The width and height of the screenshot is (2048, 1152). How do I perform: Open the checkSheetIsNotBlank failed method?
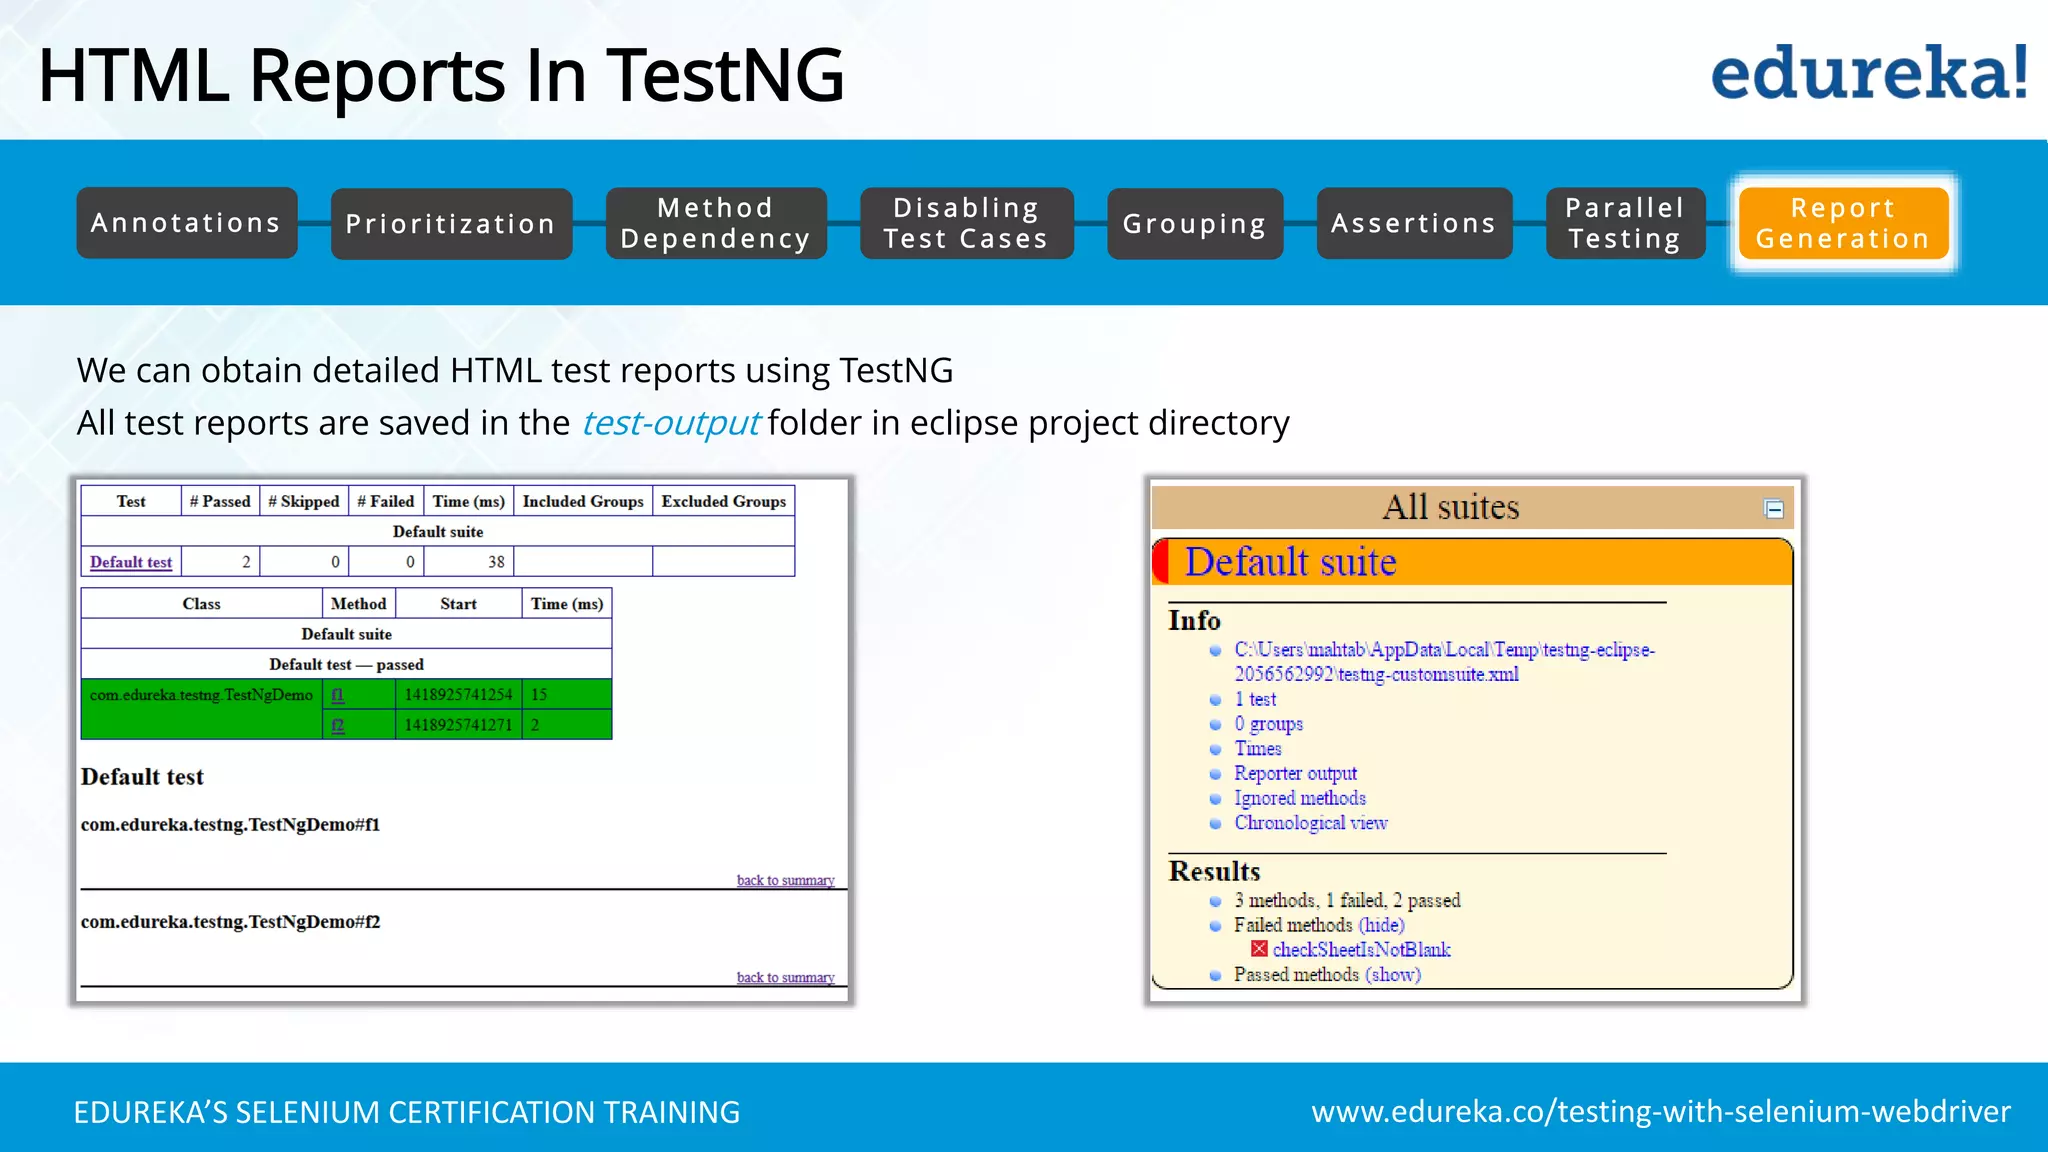click(x=1361, y=950)
